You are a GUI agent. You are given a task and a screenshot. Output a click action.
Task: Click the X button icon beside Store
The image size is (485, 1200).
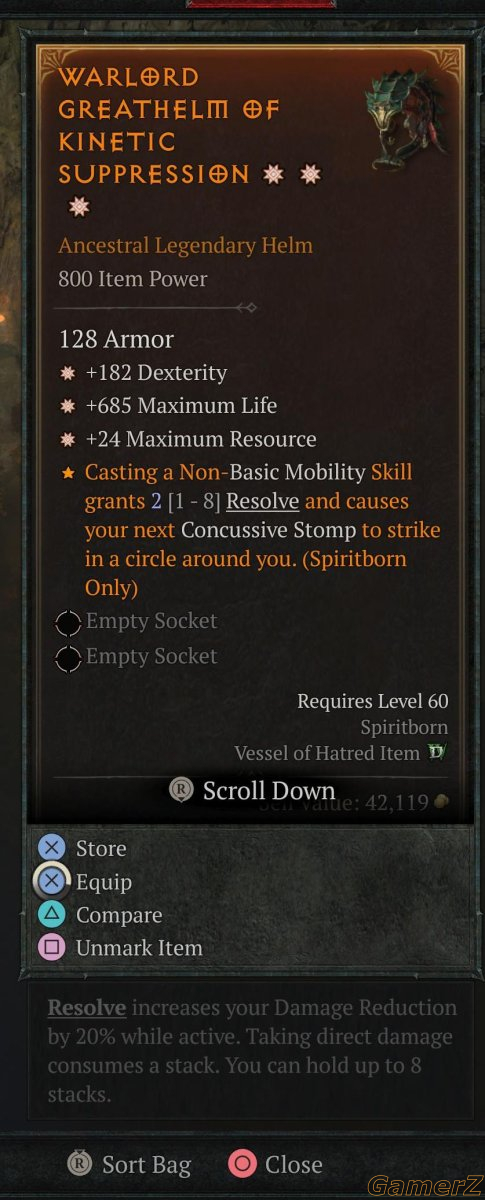[52, 848]
